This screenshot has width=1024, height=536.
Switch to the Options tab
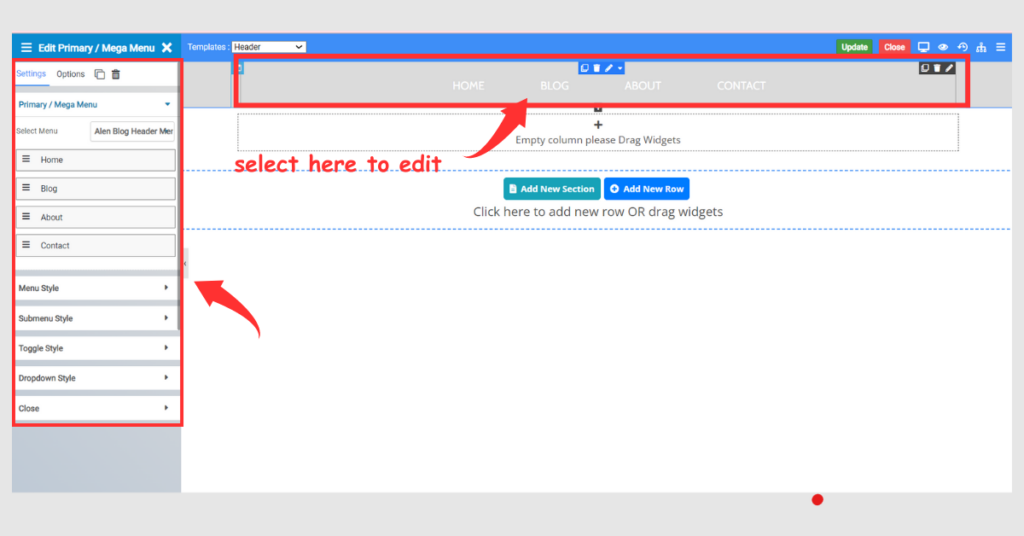(71, 74)
